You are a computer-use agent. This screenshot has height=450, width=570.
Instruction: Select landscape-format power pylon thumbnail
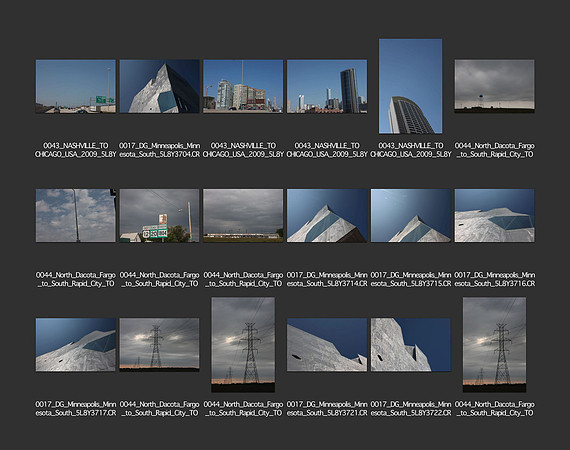[160, 345]
